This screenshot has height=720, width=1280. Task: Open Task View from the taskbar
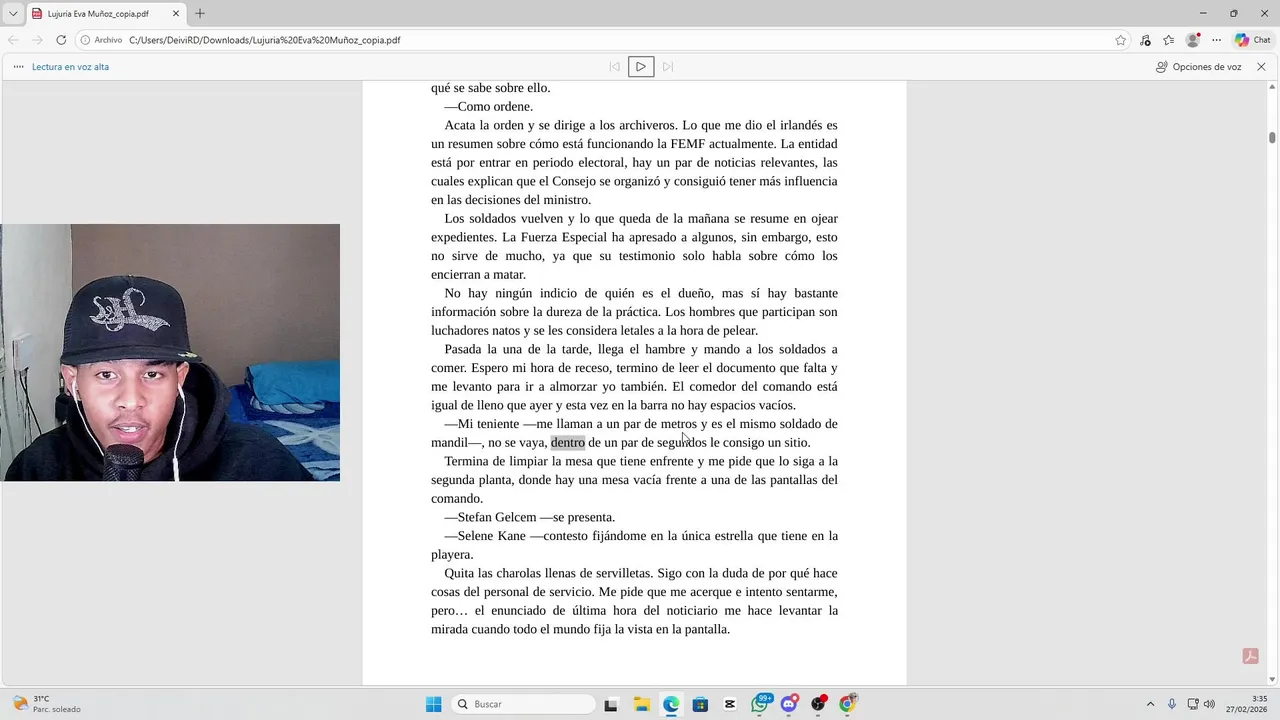click(x=611, y=704)
